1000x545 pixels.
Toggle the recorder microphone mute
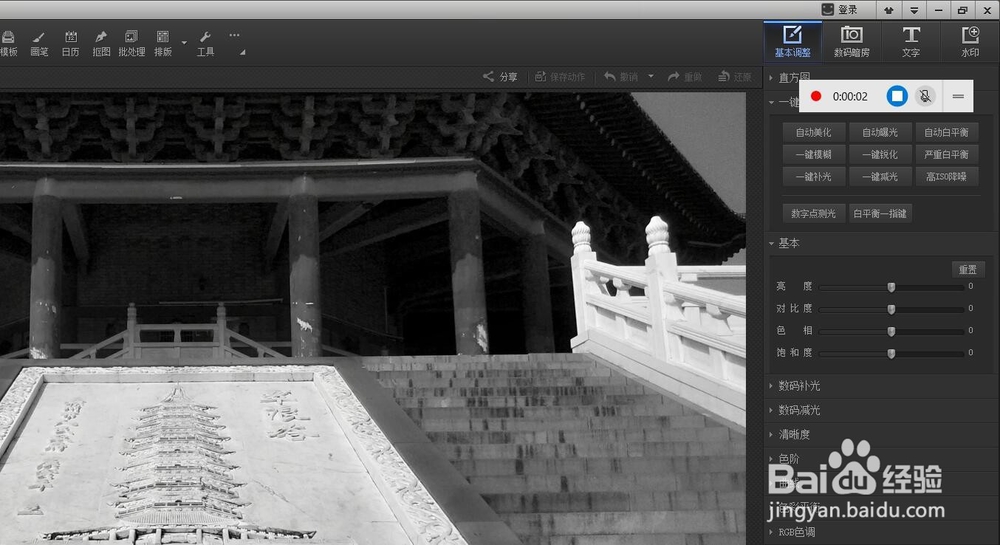[x=925, y=96]
